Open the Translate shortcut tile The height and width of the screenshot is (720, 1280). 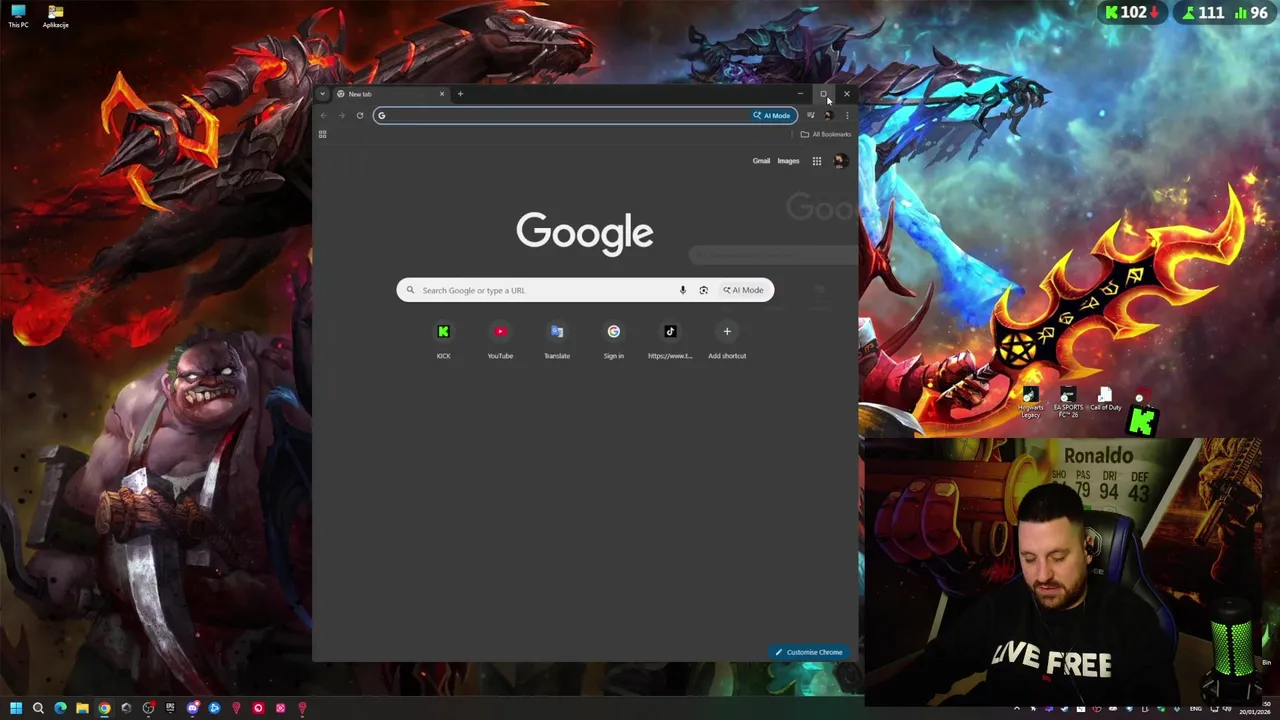tap(557, 340)
